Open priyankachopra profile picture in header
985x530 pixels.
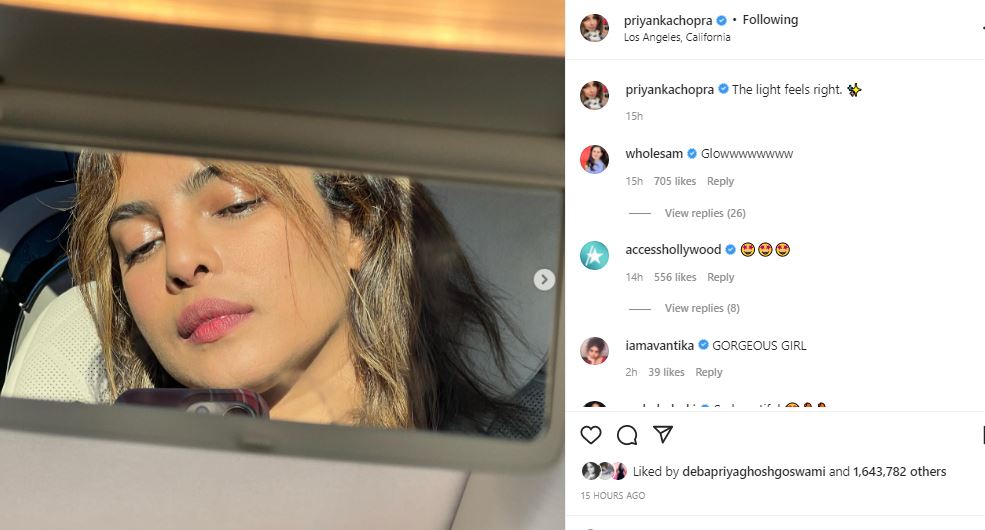pos(594,28)
